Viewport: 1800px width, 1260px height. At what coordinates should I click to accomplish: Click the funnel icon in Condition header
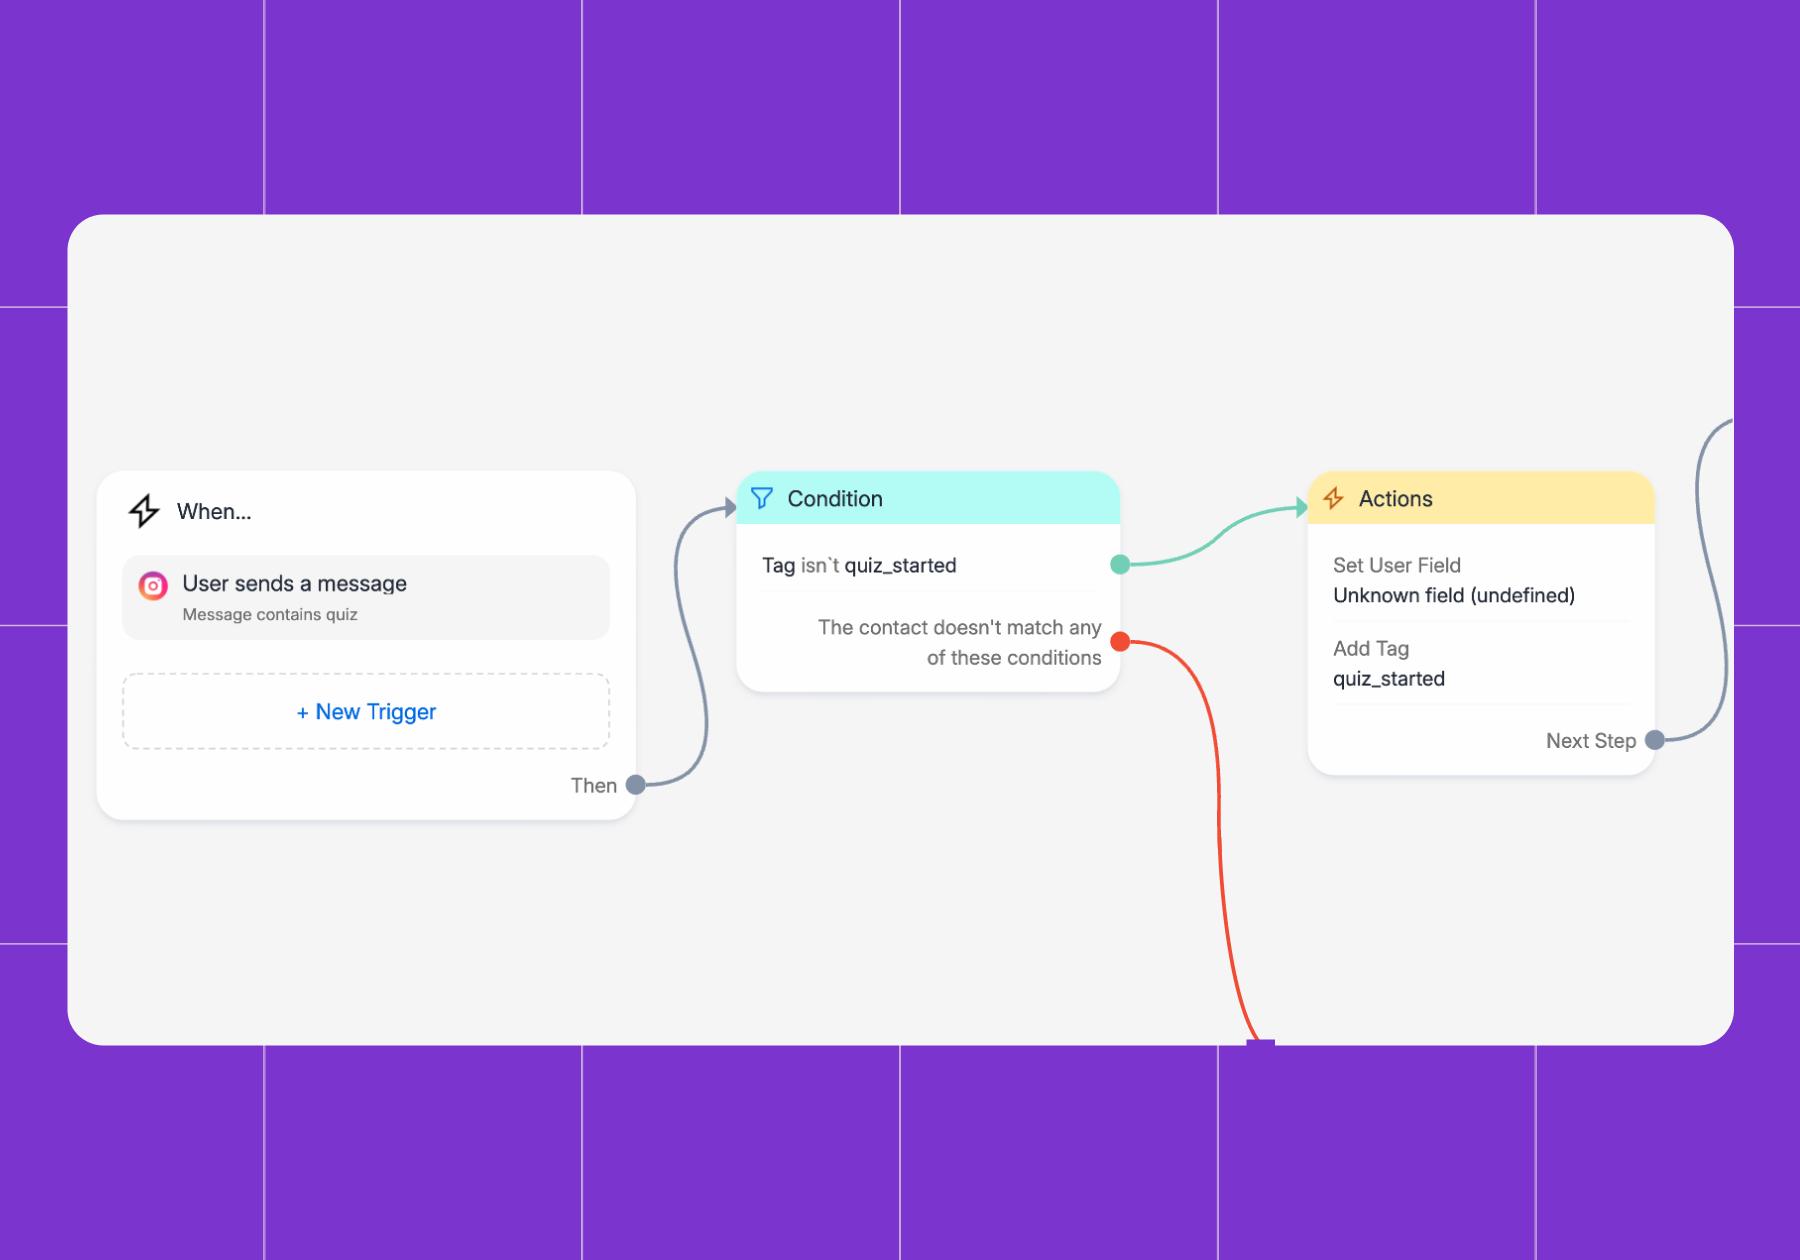pyautogui.click(x=762, y=498)
